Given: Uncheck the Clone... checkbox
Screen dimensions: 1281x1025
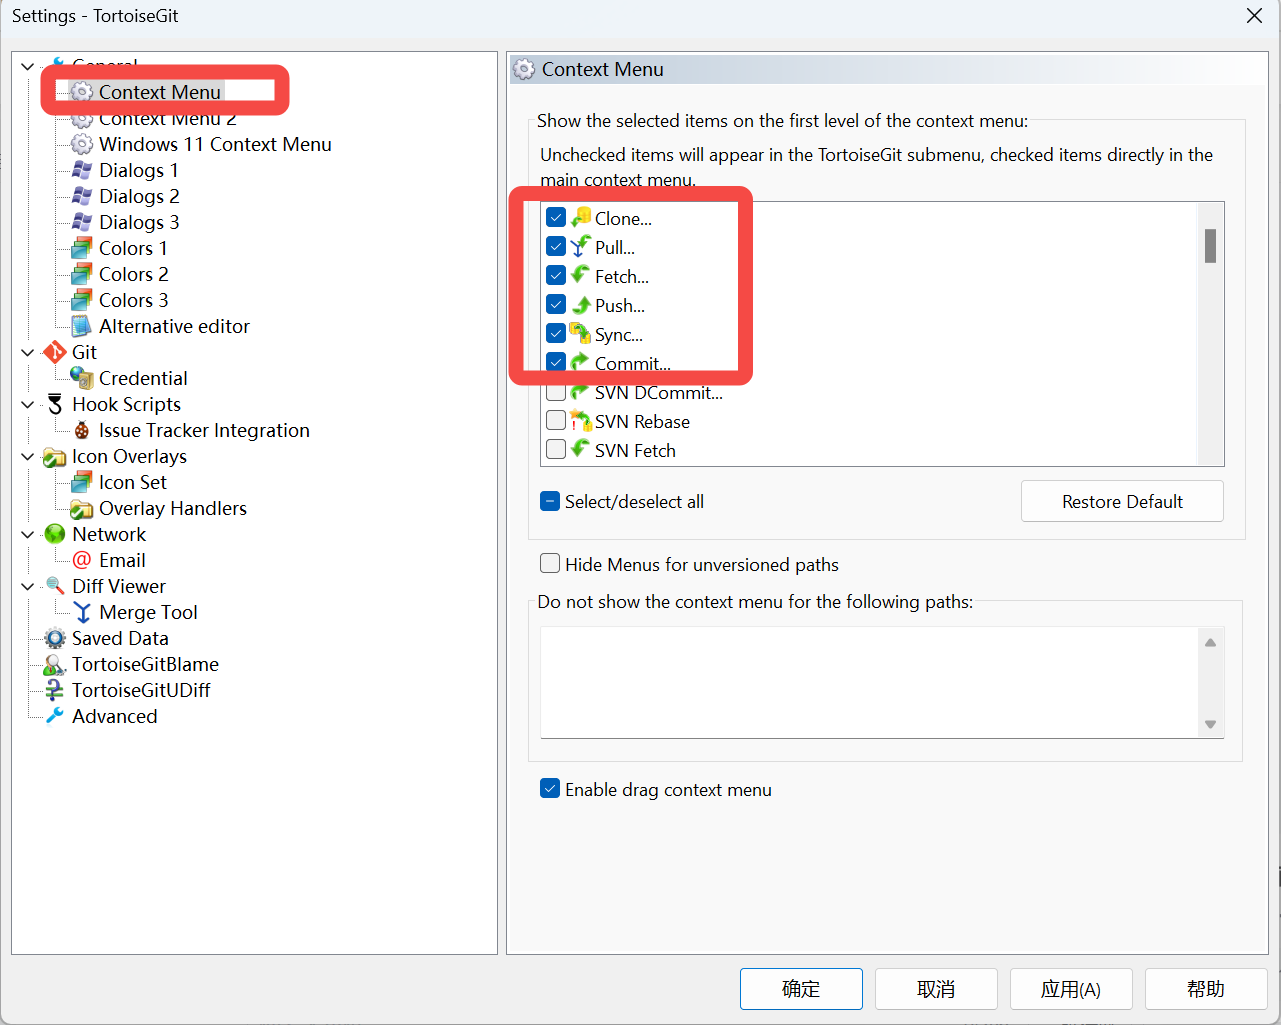Looking at the screenshot, I should coord(556,217).
